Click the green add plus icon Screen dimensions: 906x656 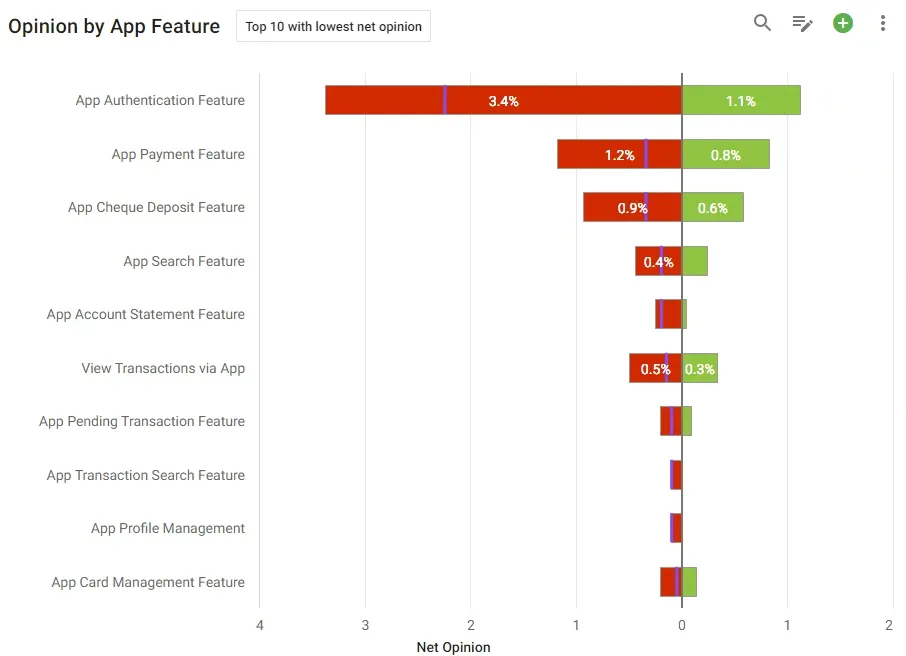click(842, 23)
